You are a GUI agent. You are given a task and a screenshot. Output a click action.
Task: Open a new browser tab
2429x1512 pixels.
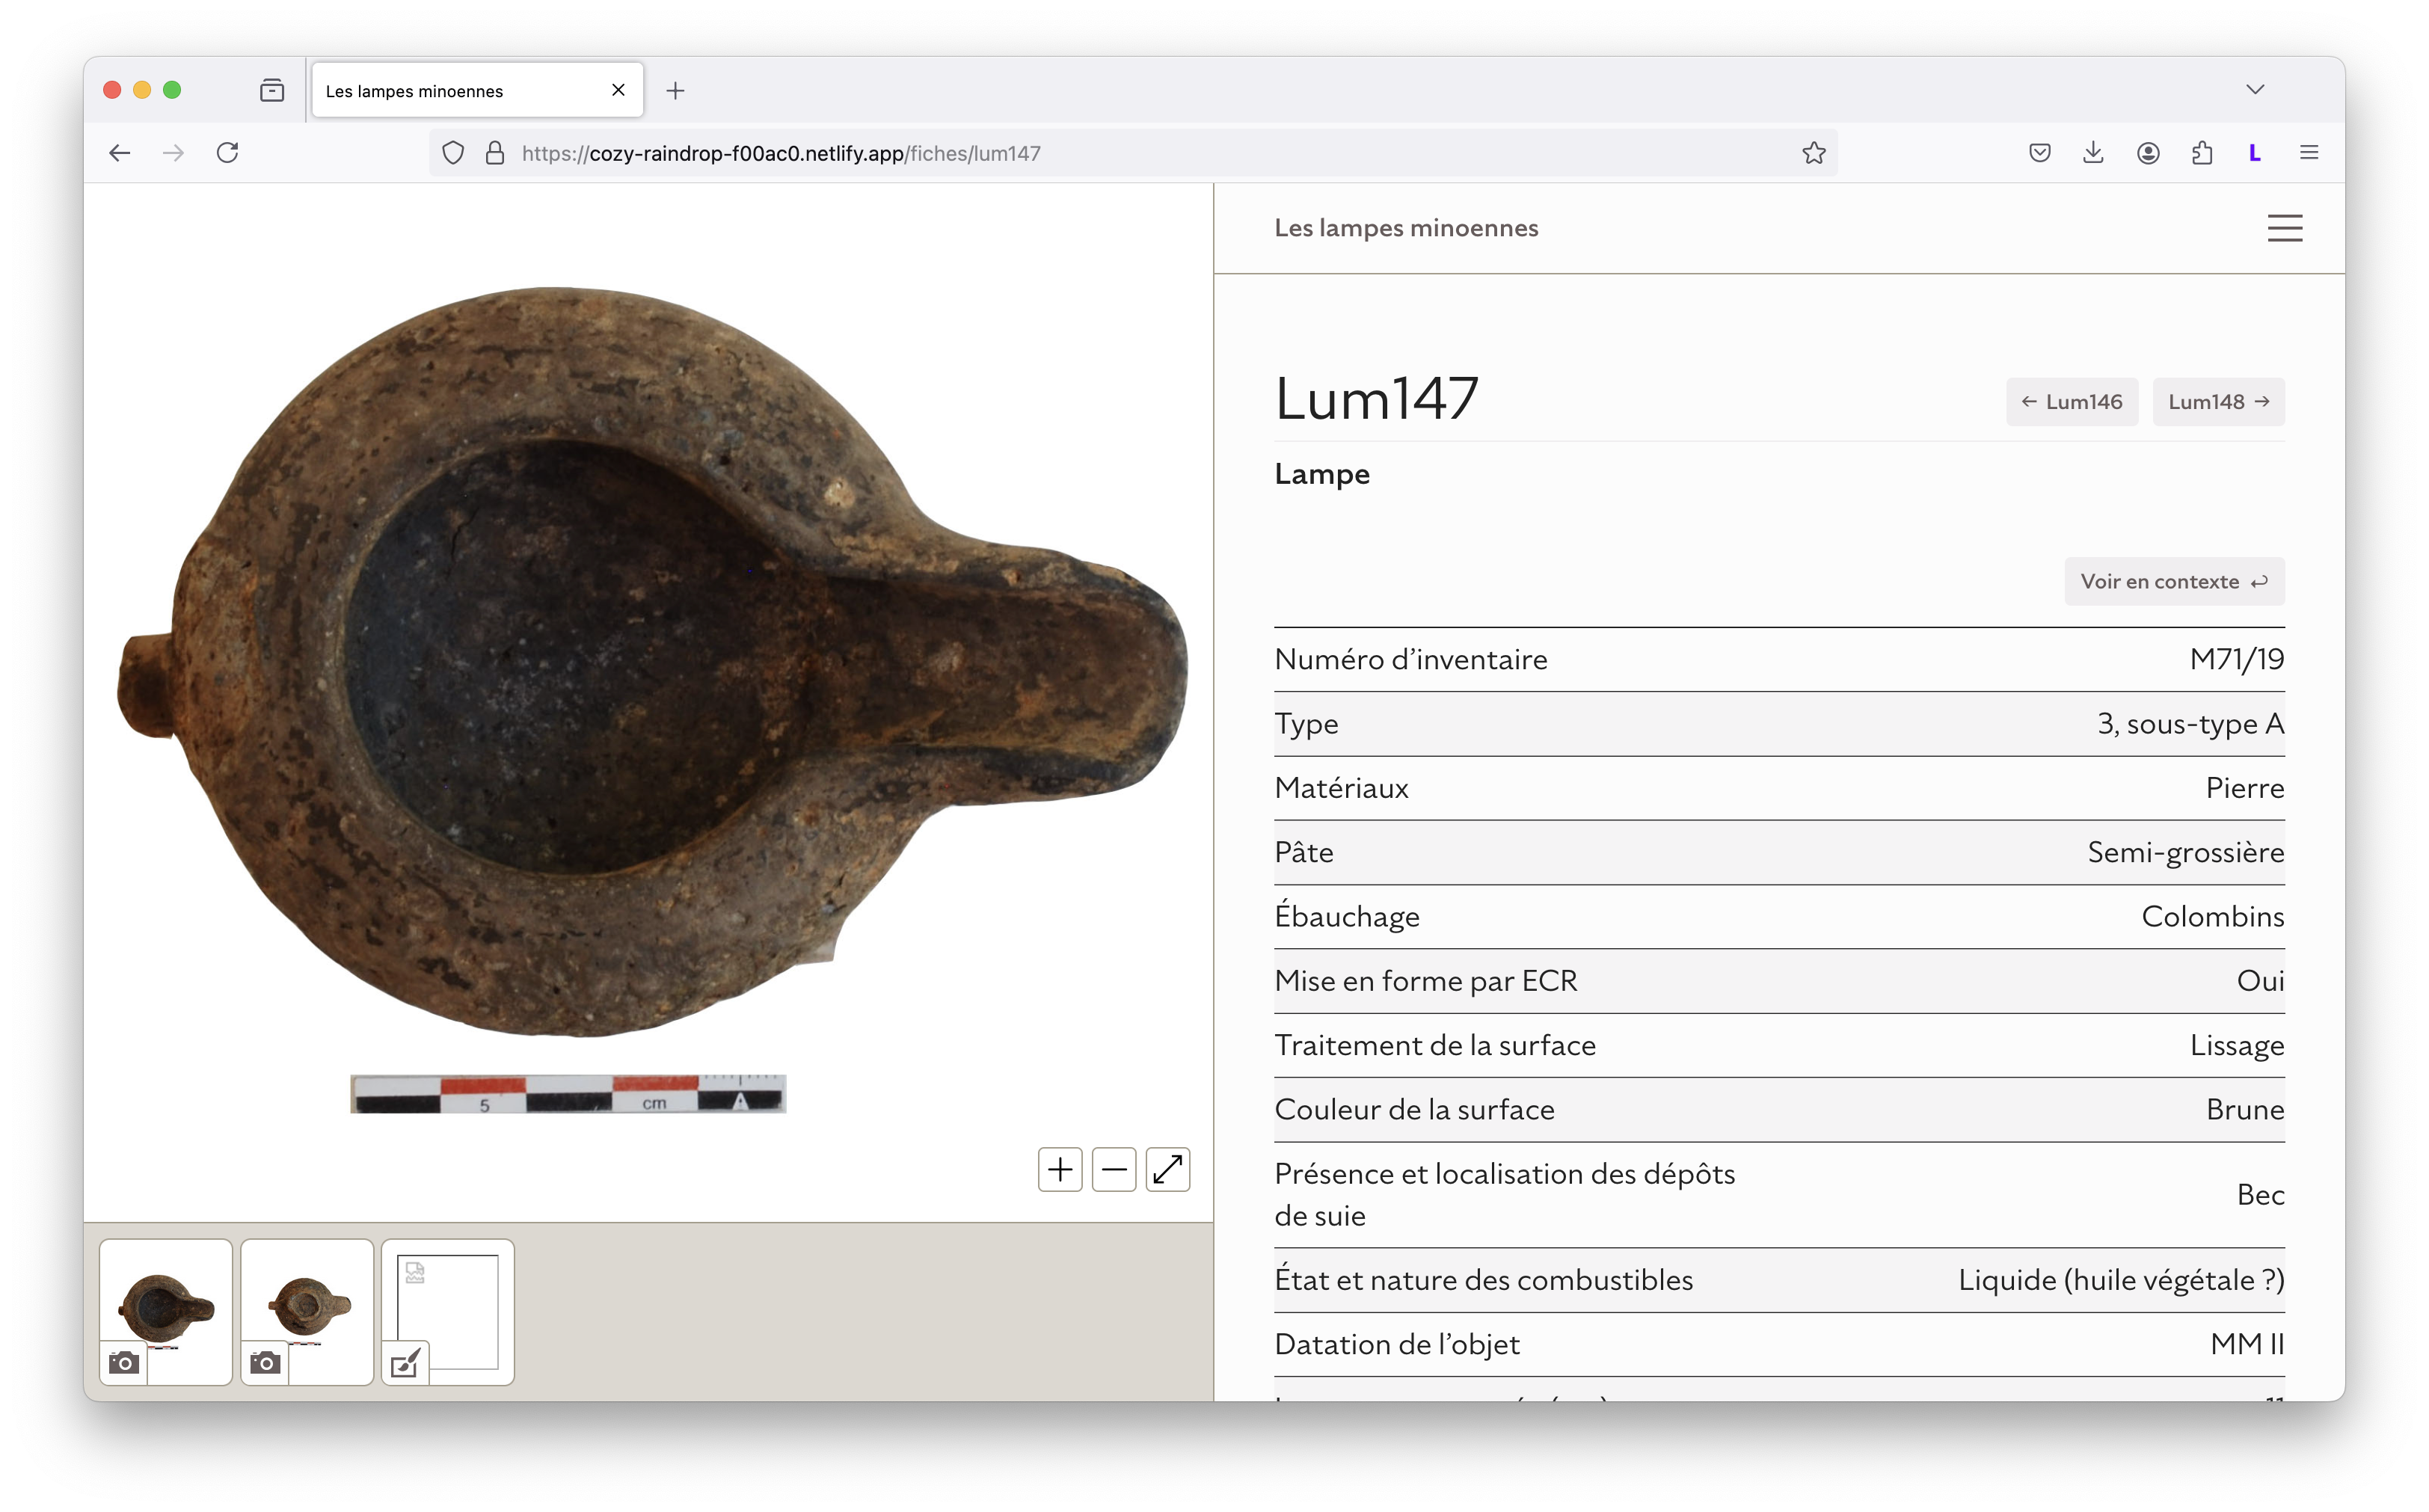(676, 91)
